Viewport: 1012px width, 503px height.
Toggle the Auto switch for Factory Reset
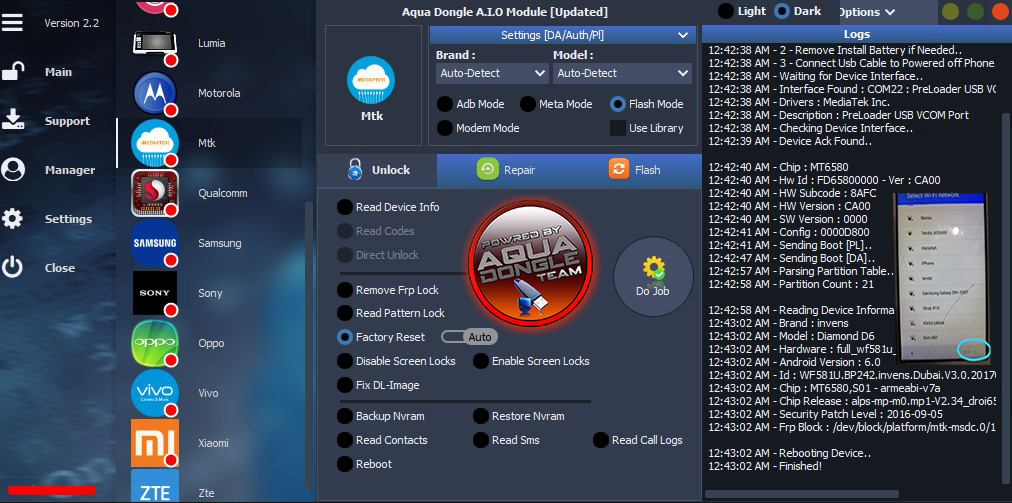point(470,337)
